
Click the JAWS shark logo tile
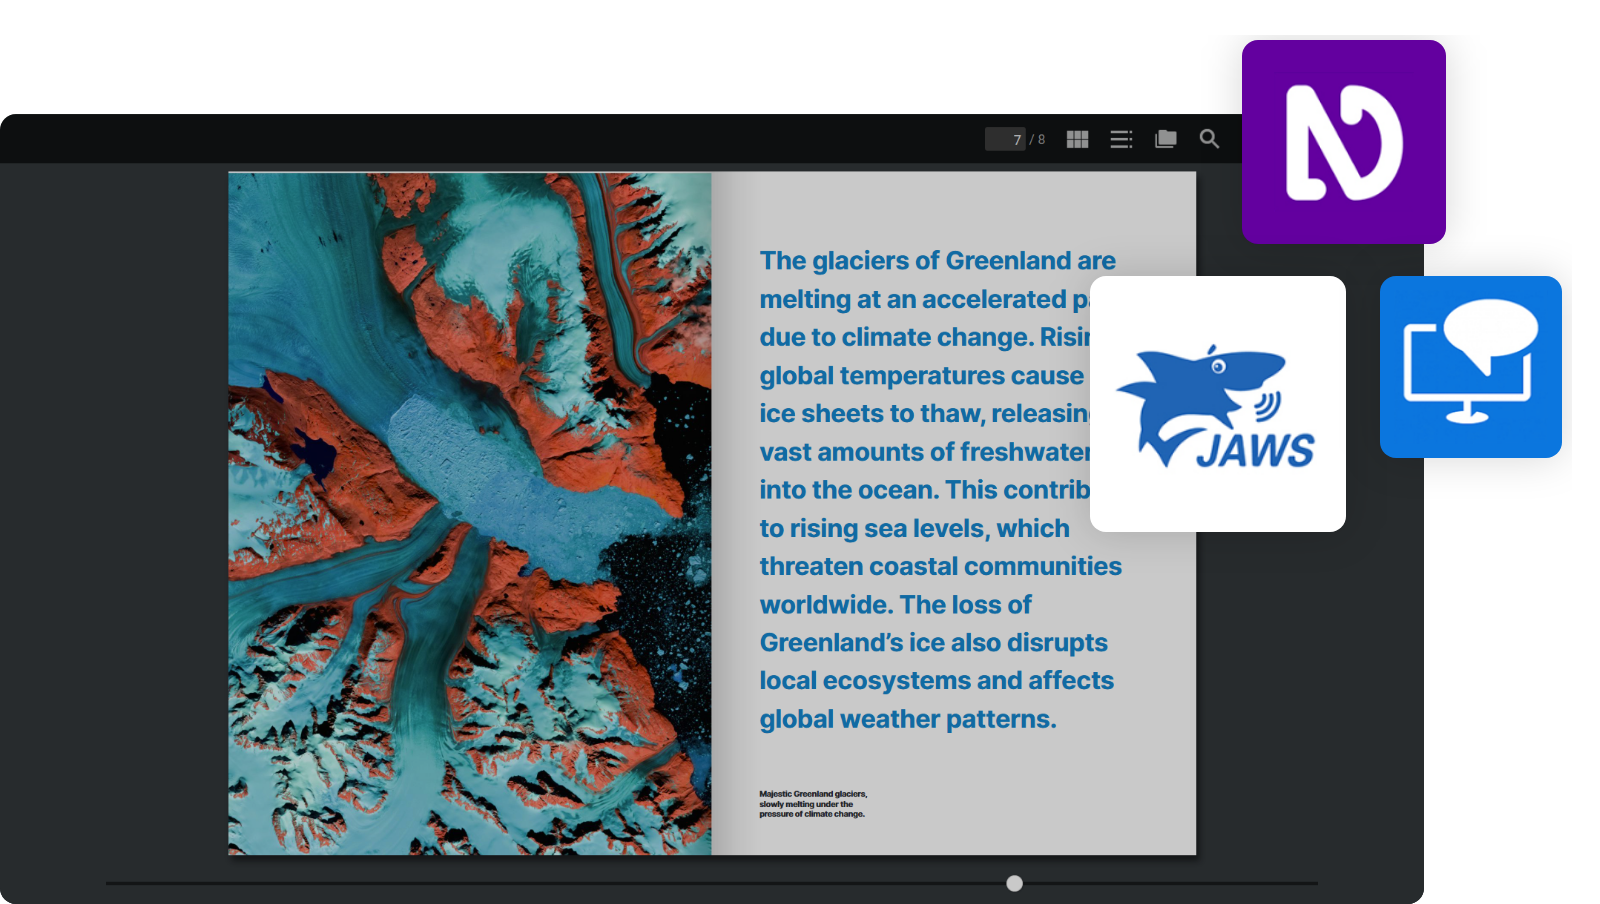1217,404
